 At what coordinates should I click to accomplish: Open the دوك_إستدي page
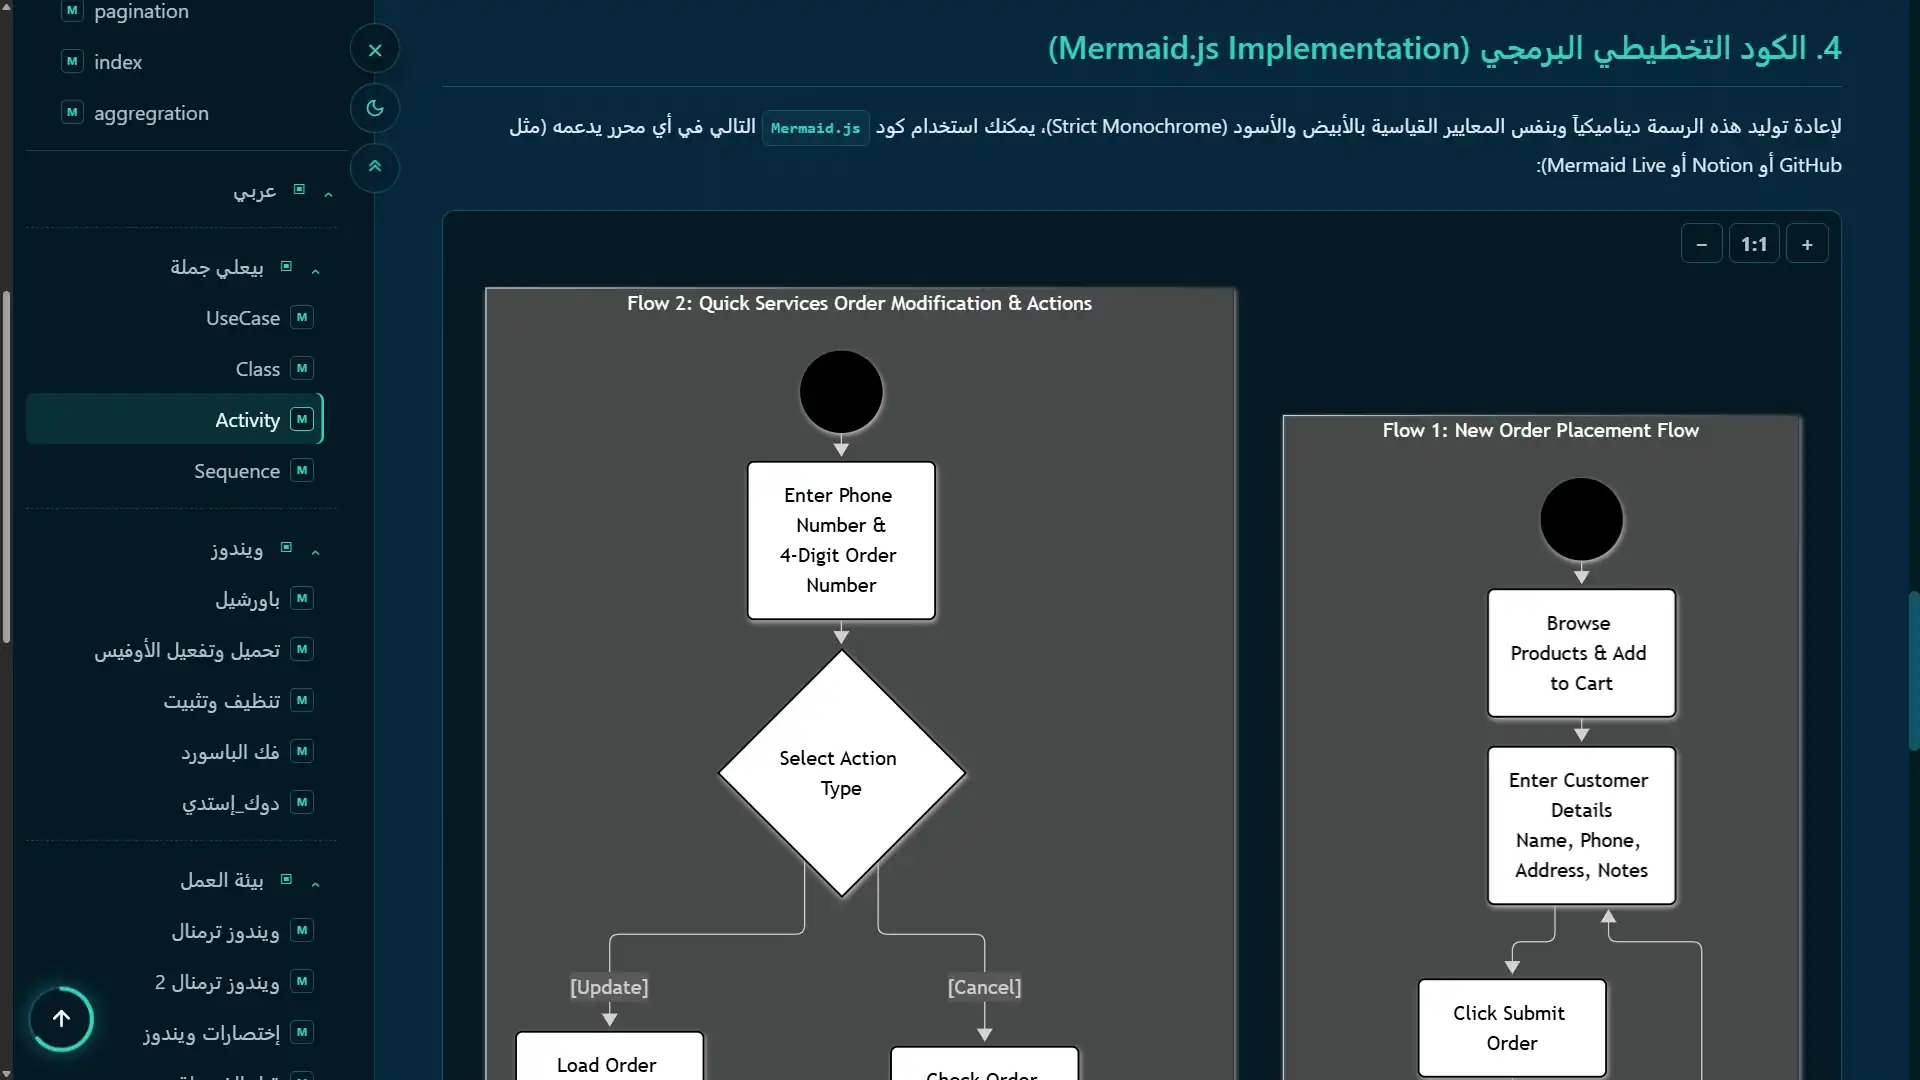[x=230, y=803]
